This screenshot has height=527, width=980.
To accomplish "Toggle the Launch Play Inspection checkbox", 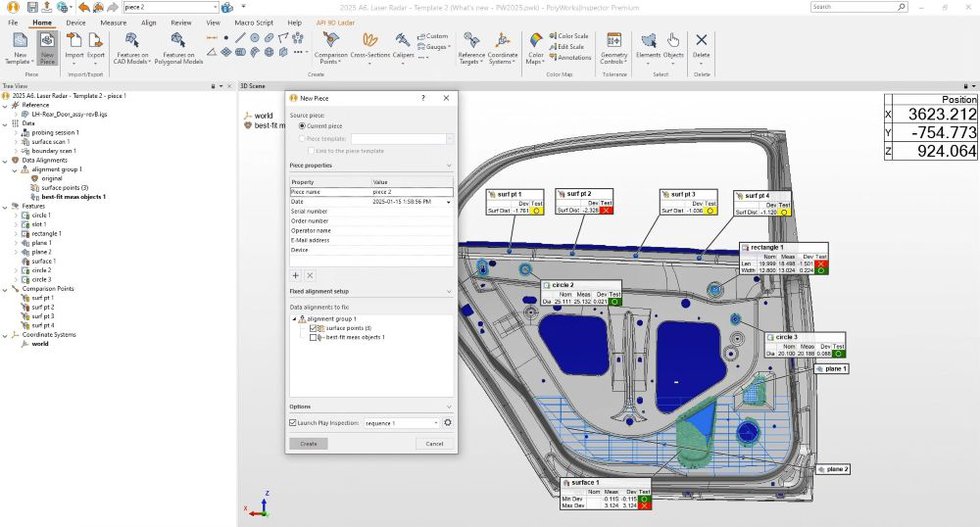I will click(292, 423).
